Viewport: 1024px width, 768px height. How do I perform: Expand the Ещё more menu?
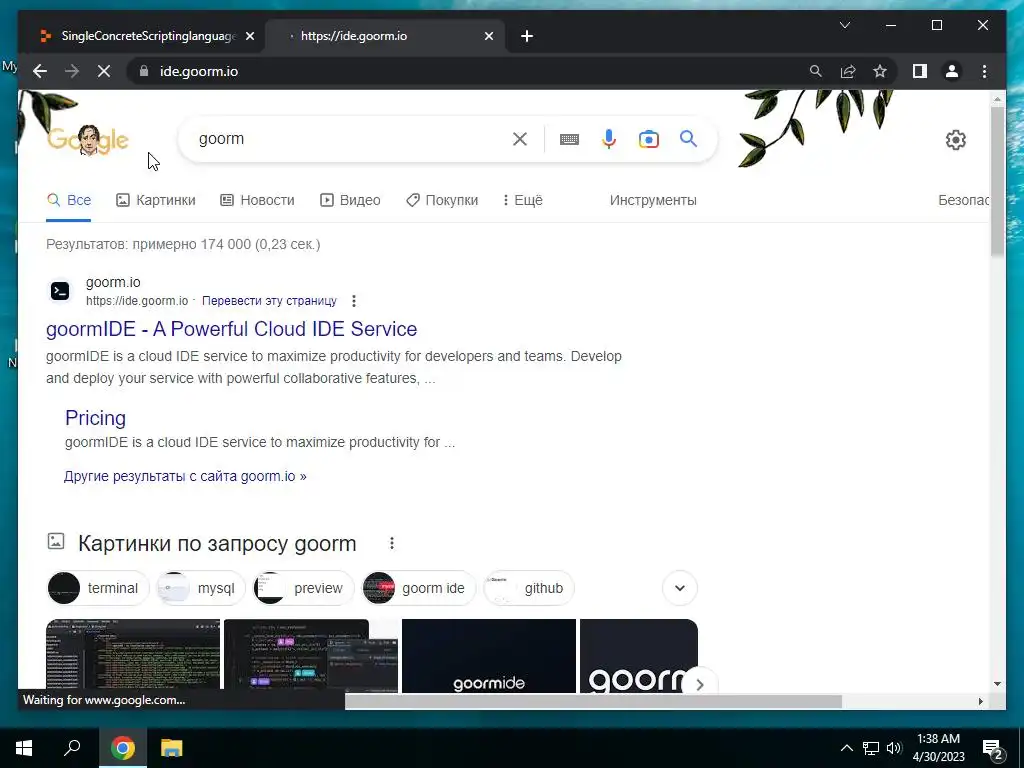tap(522, 200)
